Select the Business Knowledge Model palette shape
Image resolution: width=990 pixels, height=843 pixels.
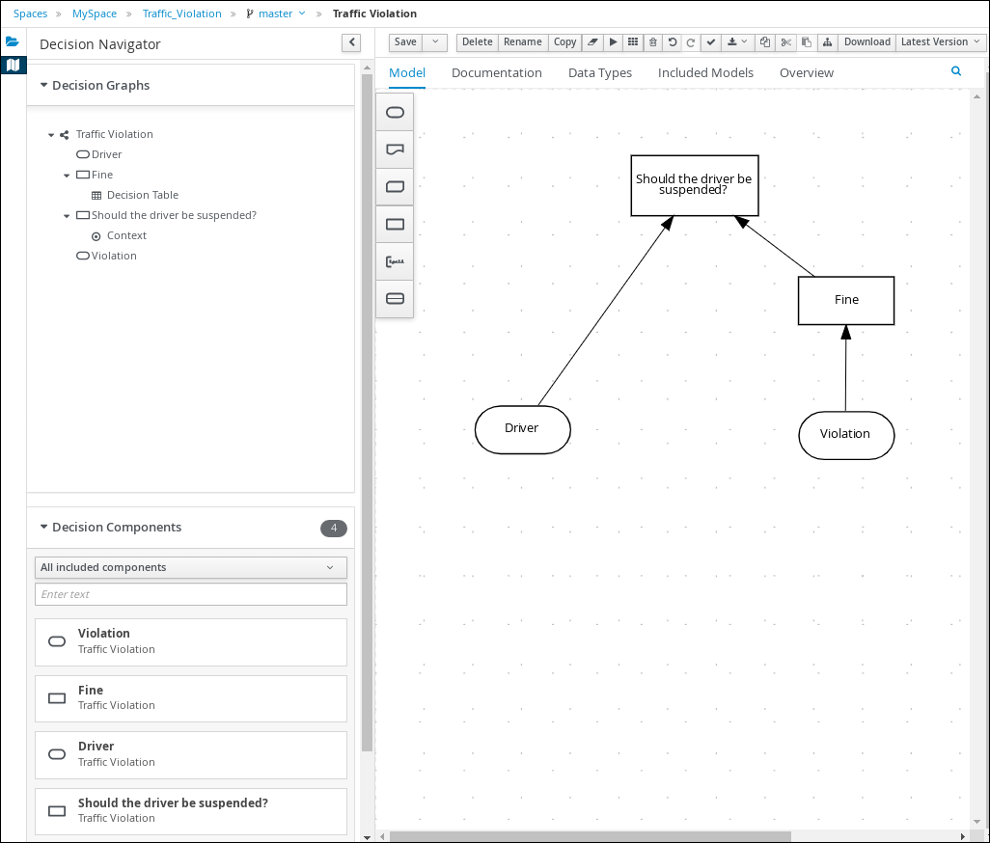click(394, 187)
